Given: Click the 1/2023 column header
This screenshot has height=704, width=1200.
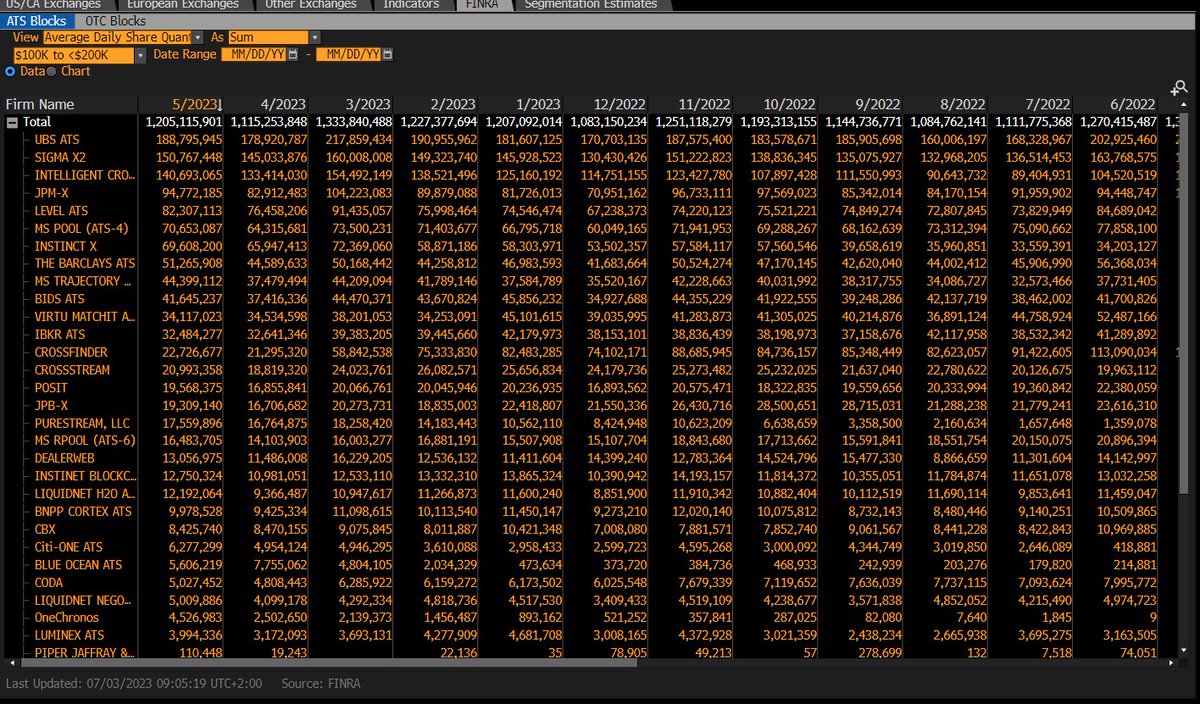Looking at the screenshot, I should point(521,104).
